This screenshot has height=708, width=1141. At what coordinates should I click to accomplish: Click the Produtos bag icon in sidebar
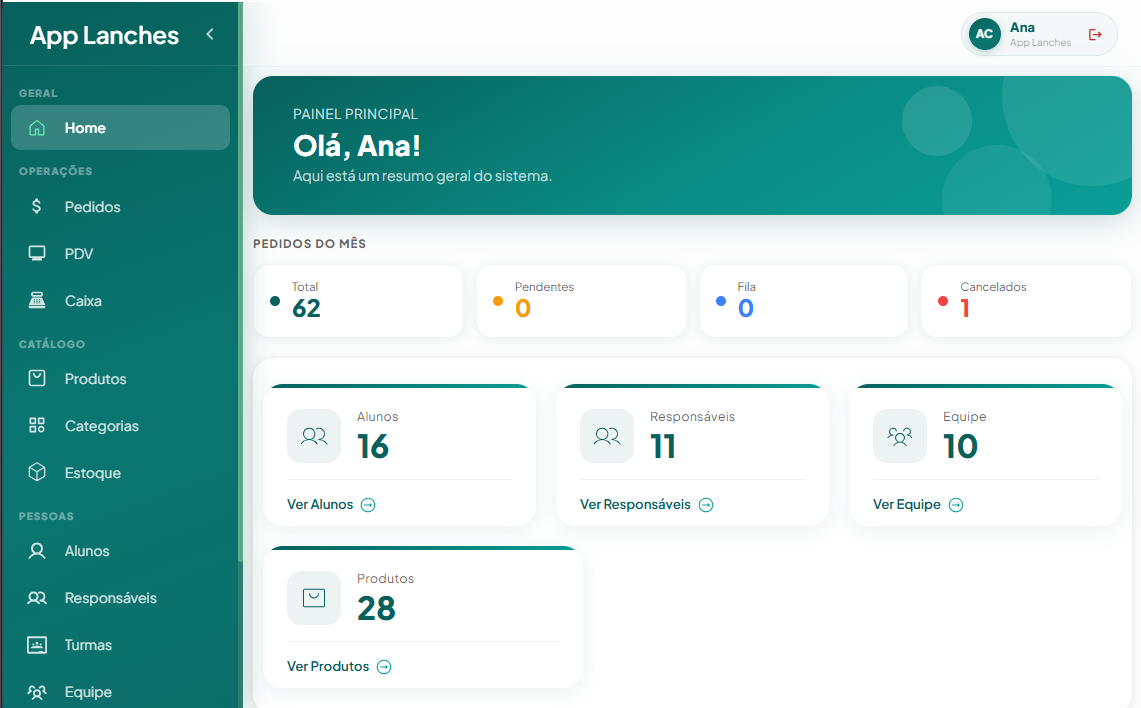tap(36, 378)
